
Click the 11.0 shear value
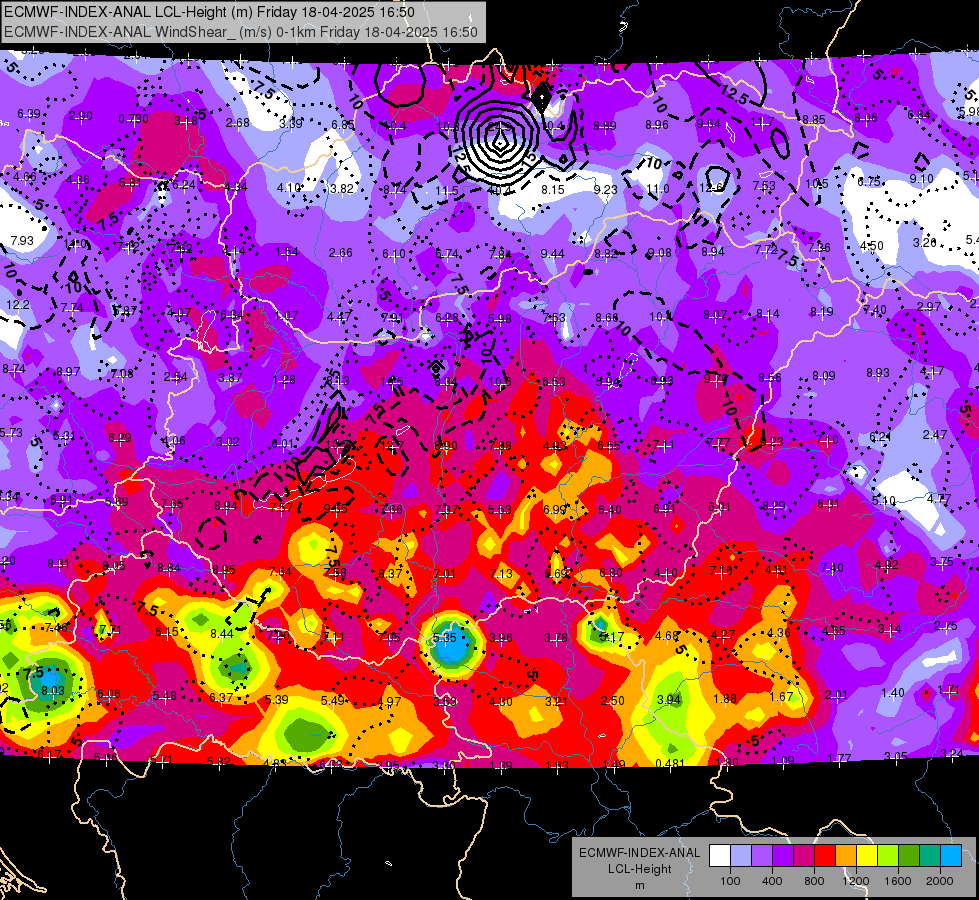coord(657,189)
